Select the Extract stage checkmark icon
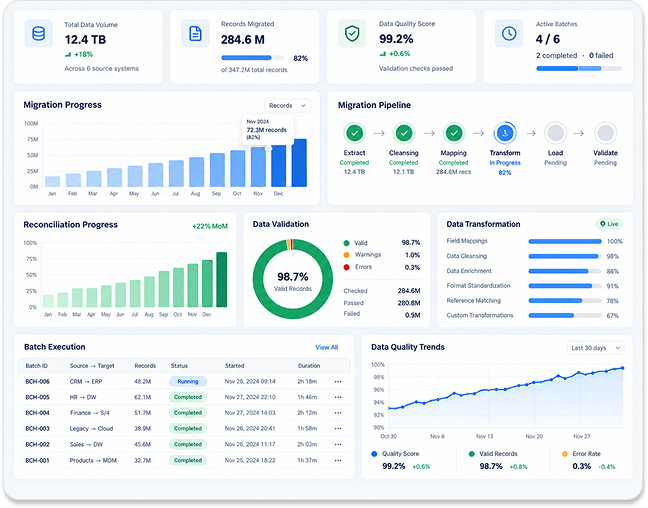This screenshot has width=648, height=508. tap(354, 133)
